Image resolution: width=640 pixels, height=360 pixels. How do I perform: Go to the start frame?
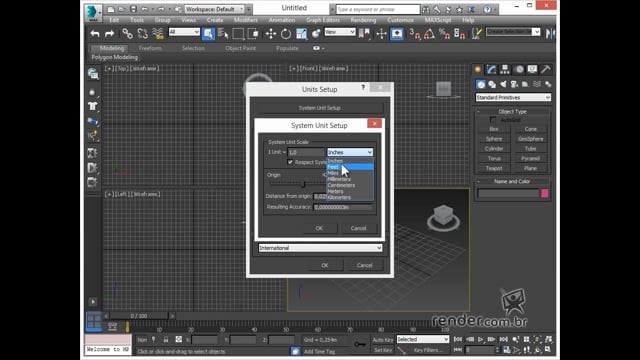coord(458,339)
